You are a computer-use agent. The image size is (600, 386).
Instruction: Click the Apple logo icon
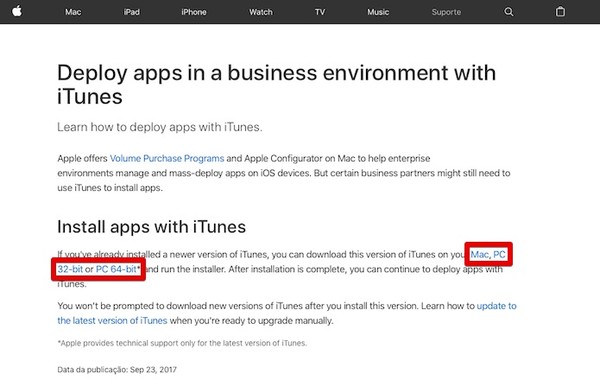point(17,11)
